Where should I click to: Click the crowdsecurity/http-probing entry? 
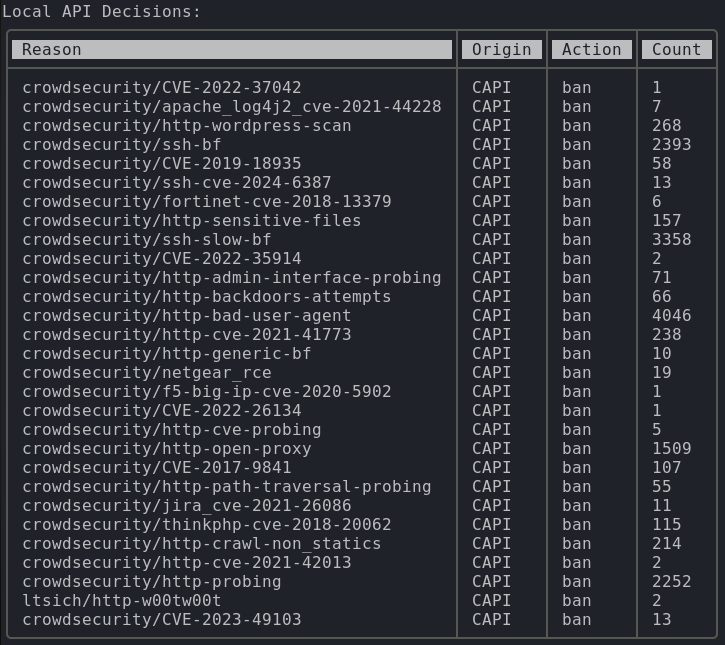152,582
